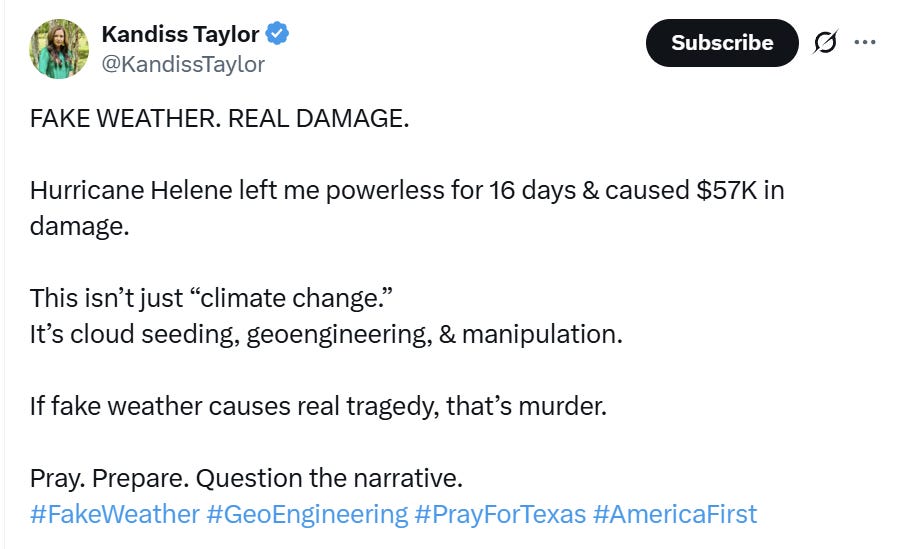Open the #FakeWeather hashtag
This screenshot has height=549, width=897.
(x=115, y=514)
